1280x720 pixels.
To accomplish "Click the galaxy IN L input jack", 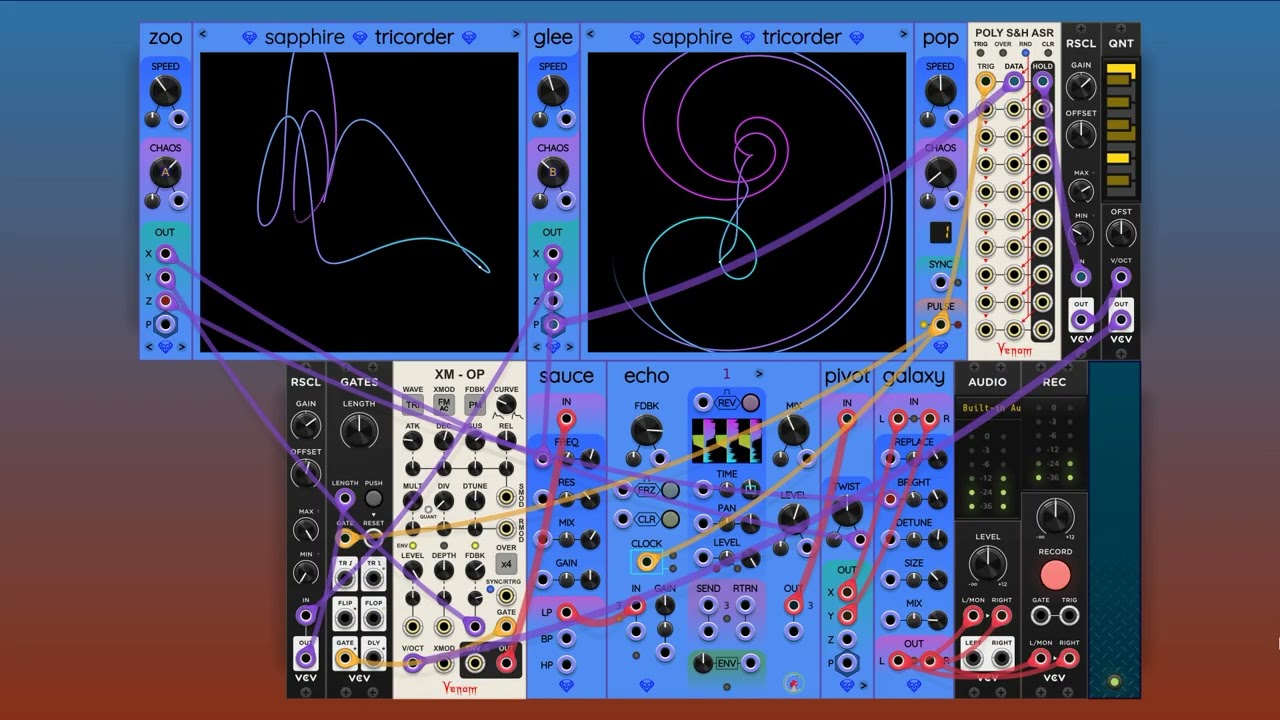I will (x=897, y=420).
